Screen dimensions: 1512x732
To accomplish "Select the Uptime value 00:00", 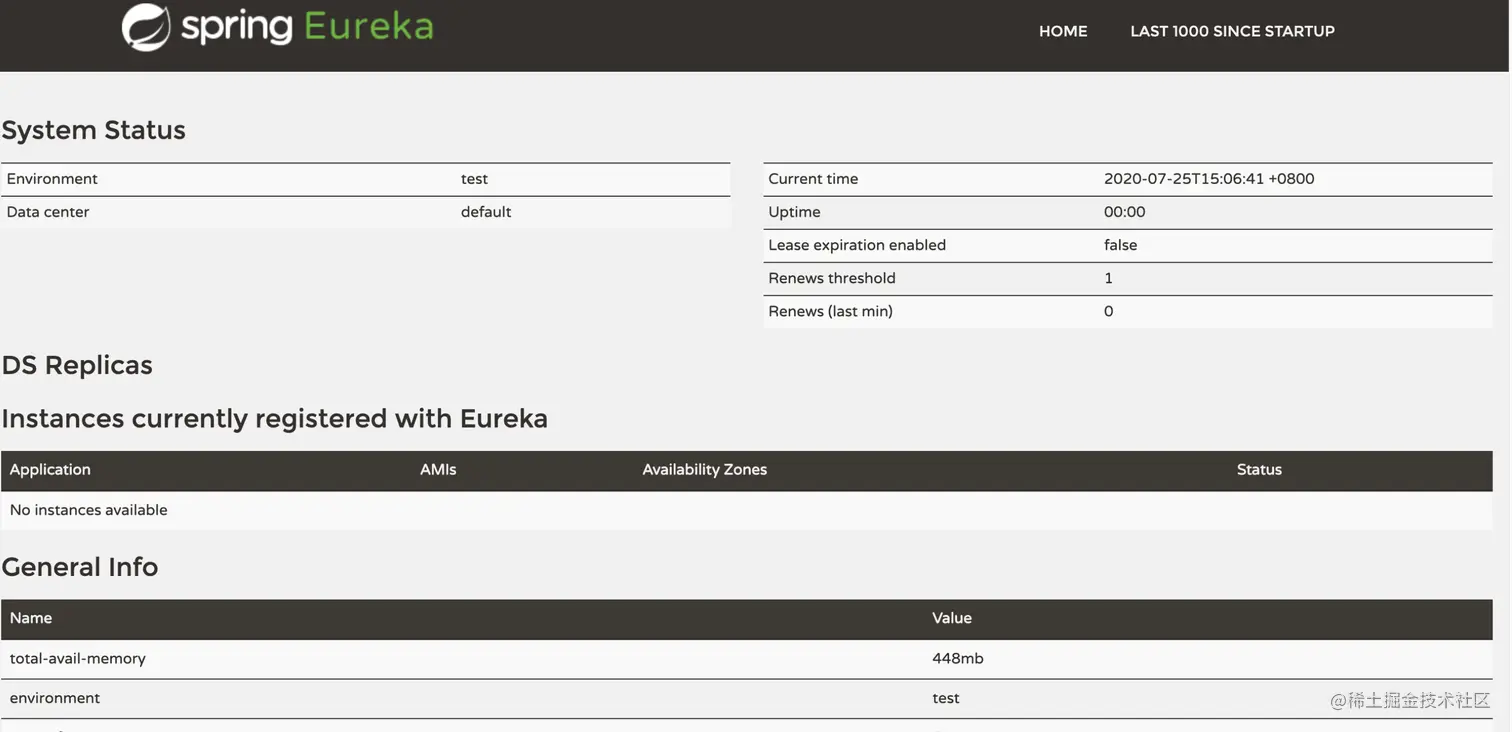I will click(x=1125, y=212).
